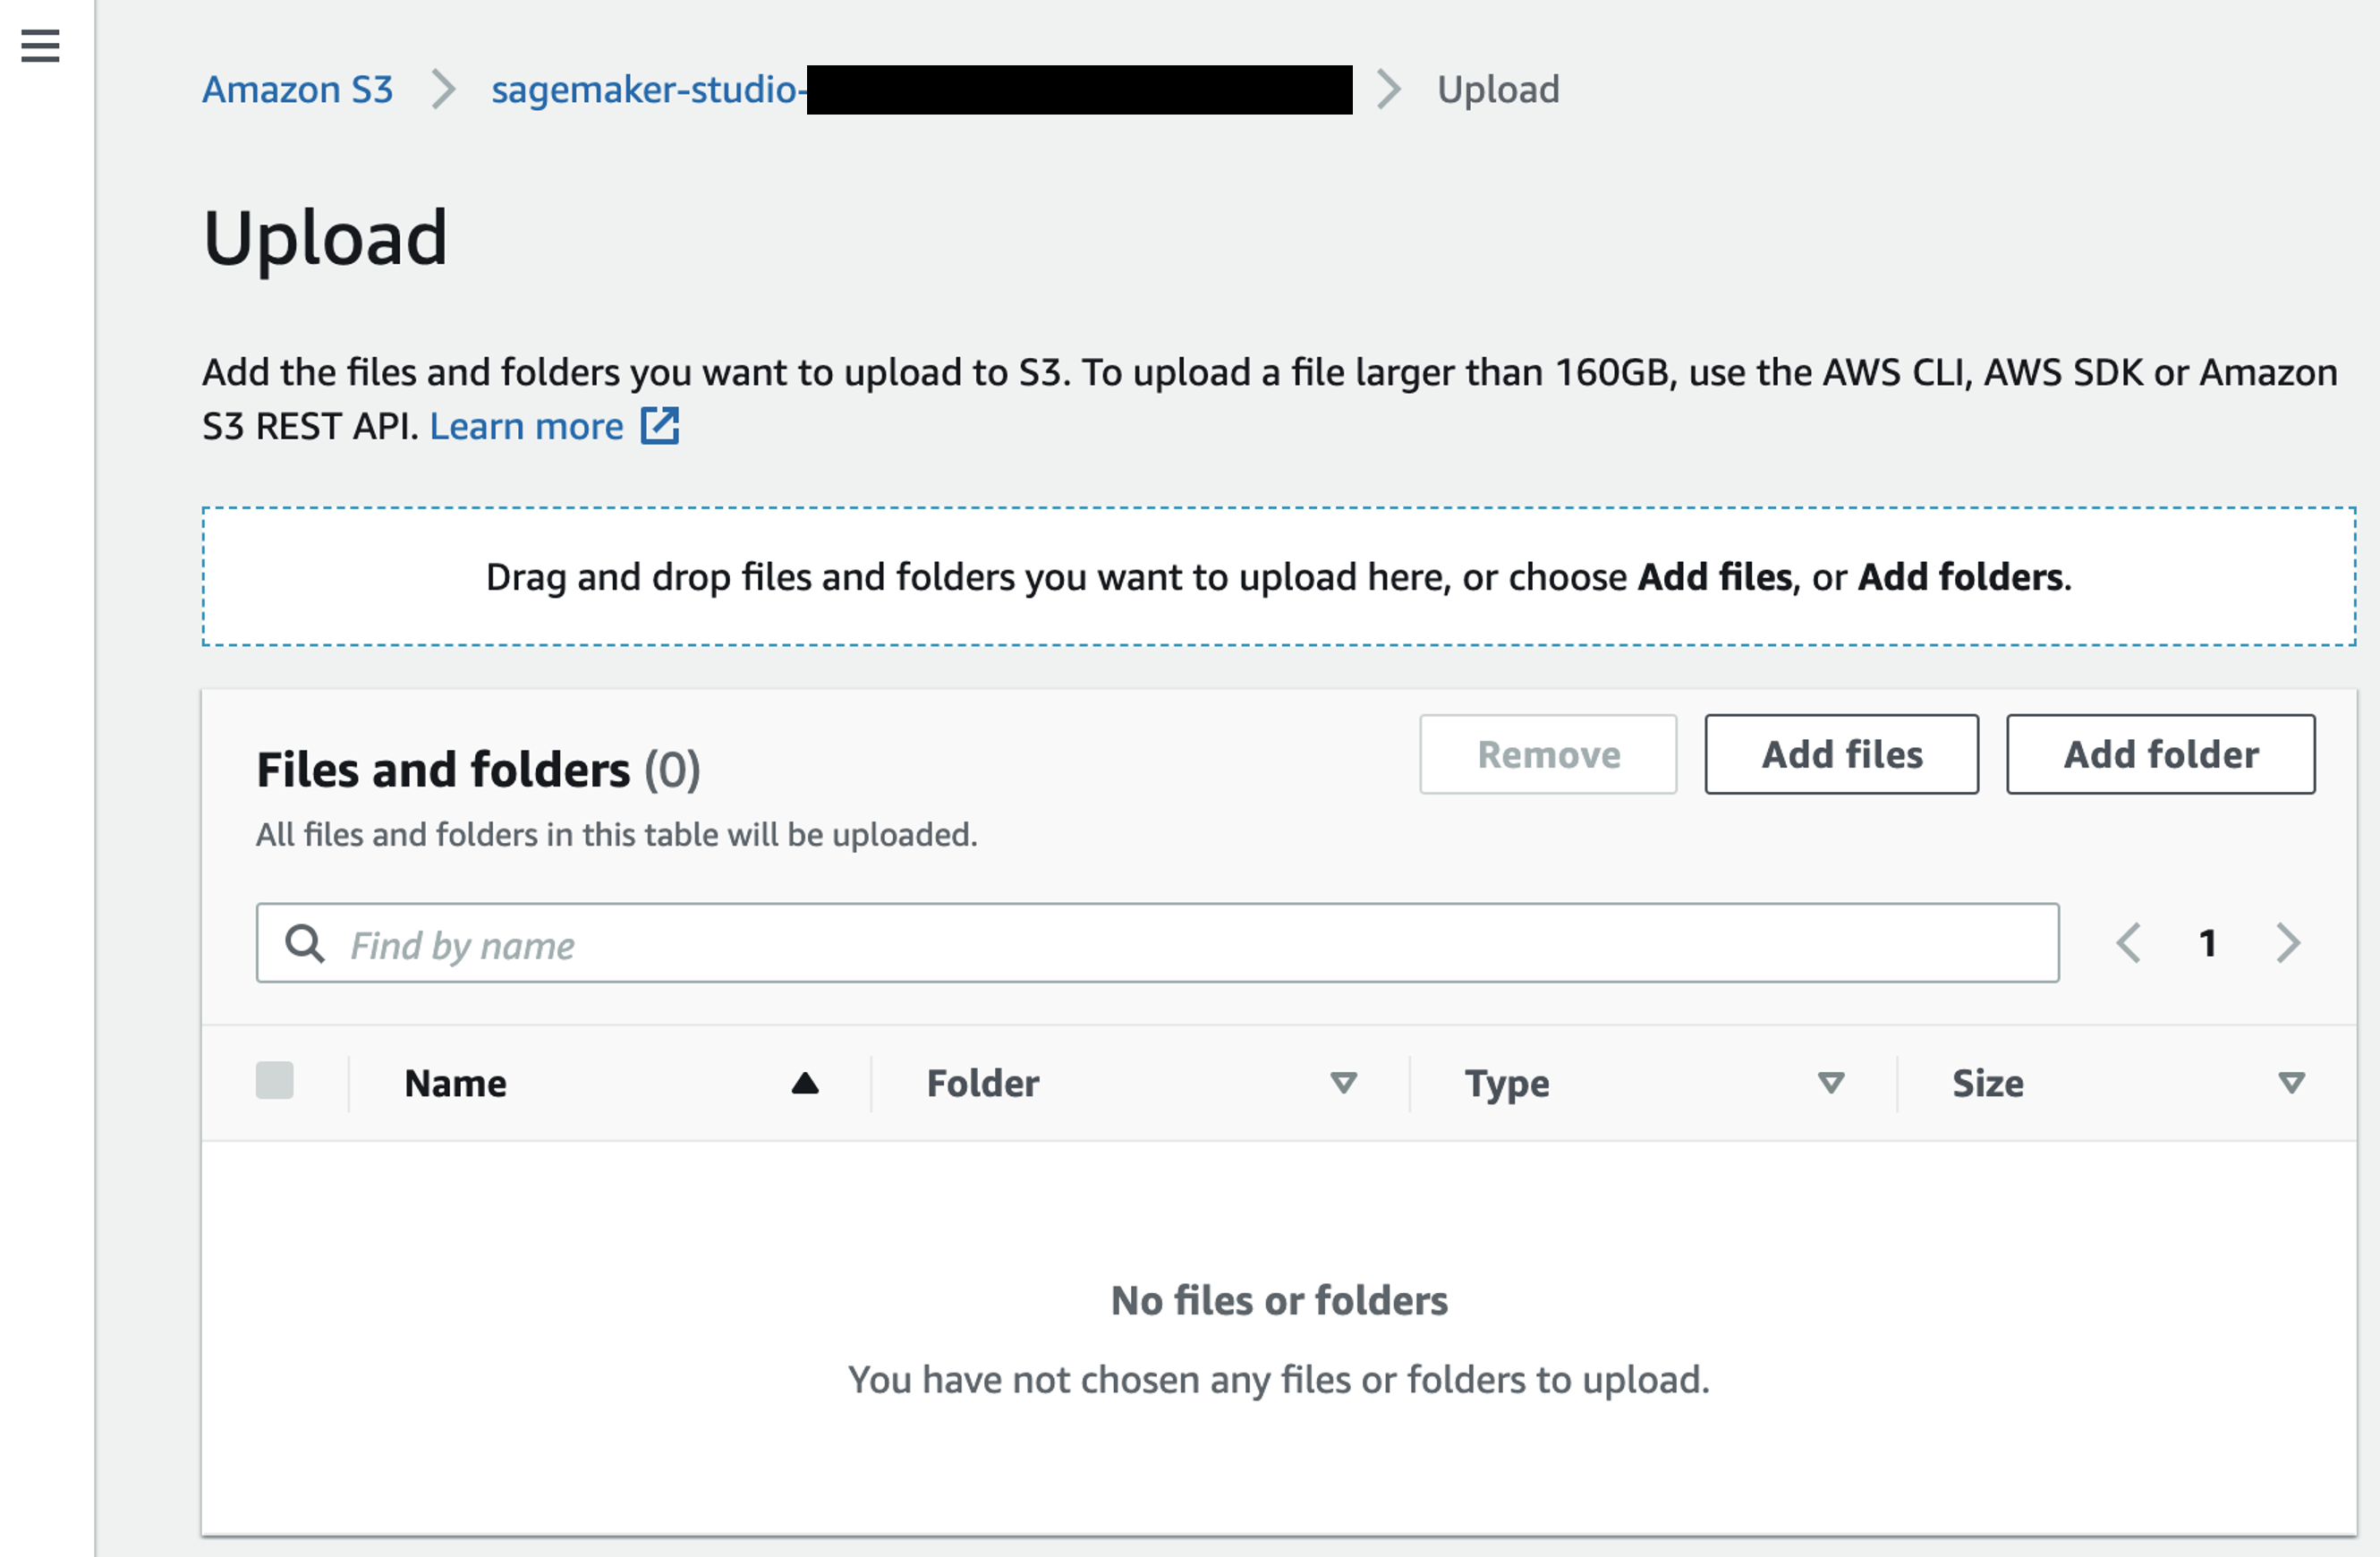The width and height of the screenshot is (2380, 1557).
Task: Click the Type column header label
Action: (1507, 1084)
